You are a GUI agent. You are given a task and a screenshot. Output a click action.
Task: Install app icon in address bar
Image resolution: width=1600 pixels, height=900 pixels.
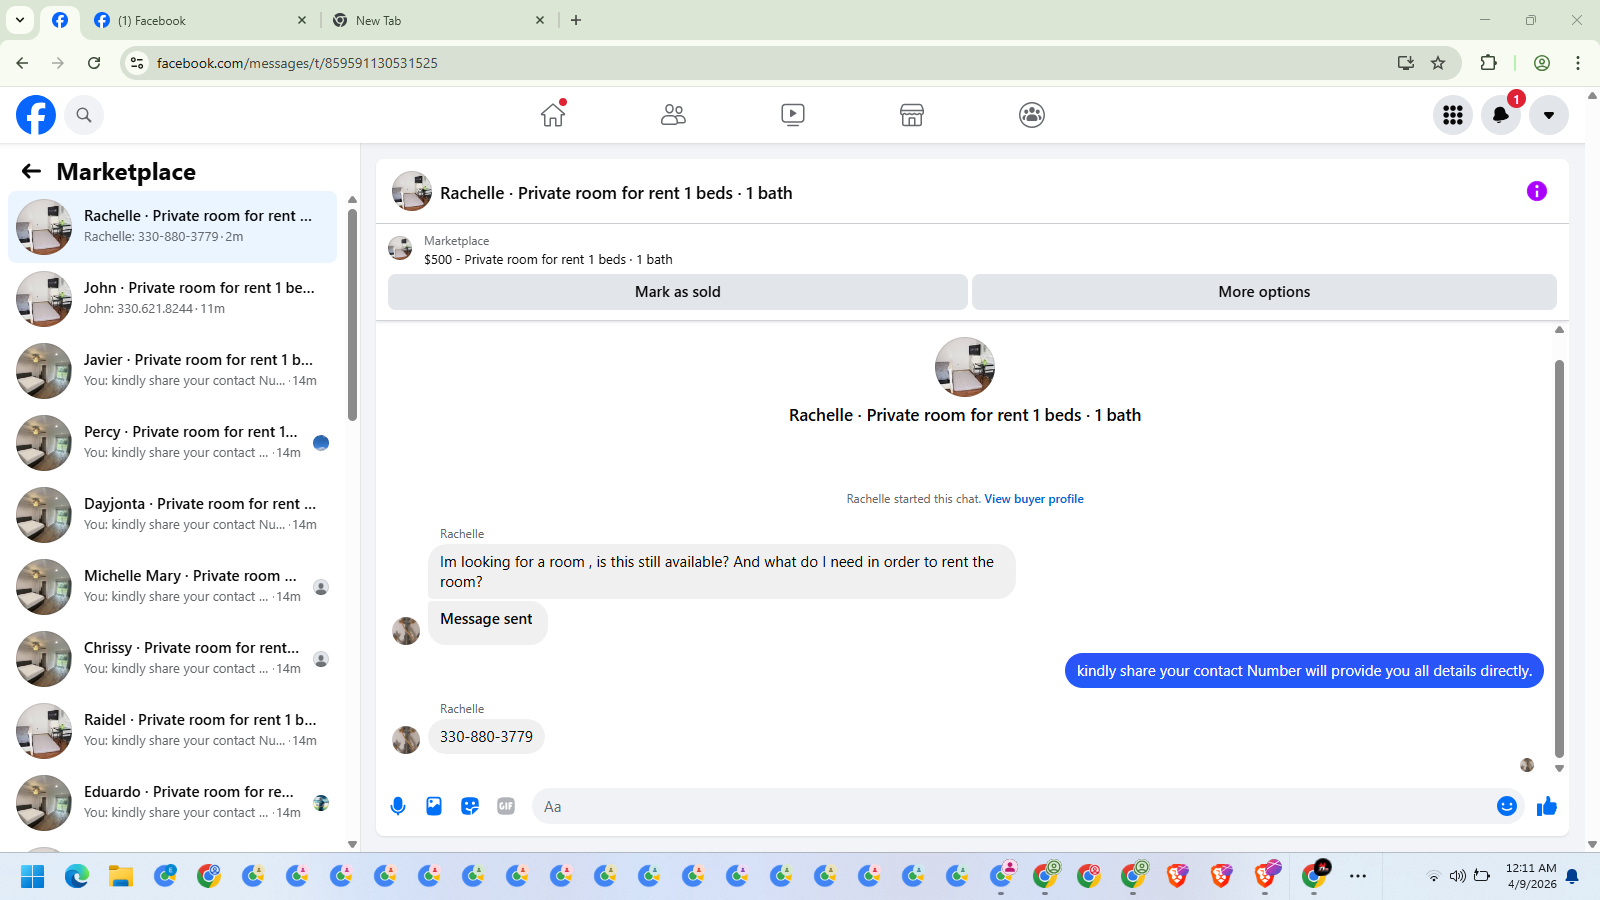point(1406,63)
